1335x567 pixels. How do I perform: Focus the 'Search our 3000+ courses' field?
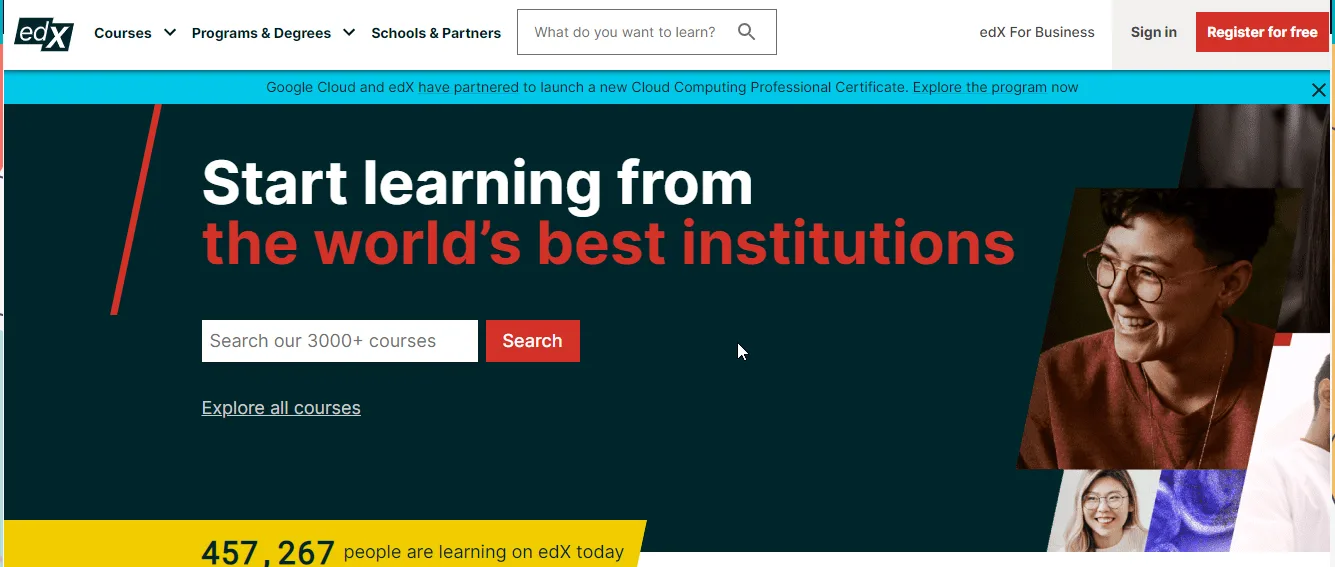click(340, 341)
